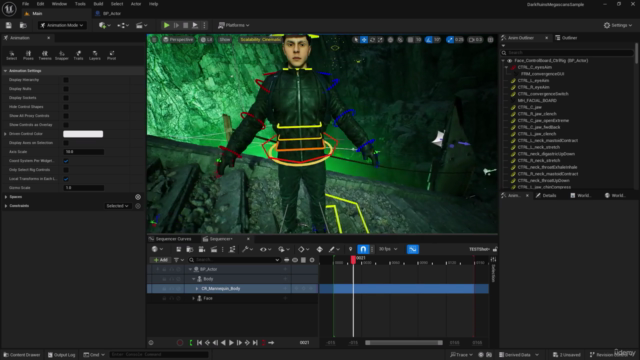The height and width of the screenshot is (360, 640).
Task: Switch to the Outliner tab
Action: [566, 38]
